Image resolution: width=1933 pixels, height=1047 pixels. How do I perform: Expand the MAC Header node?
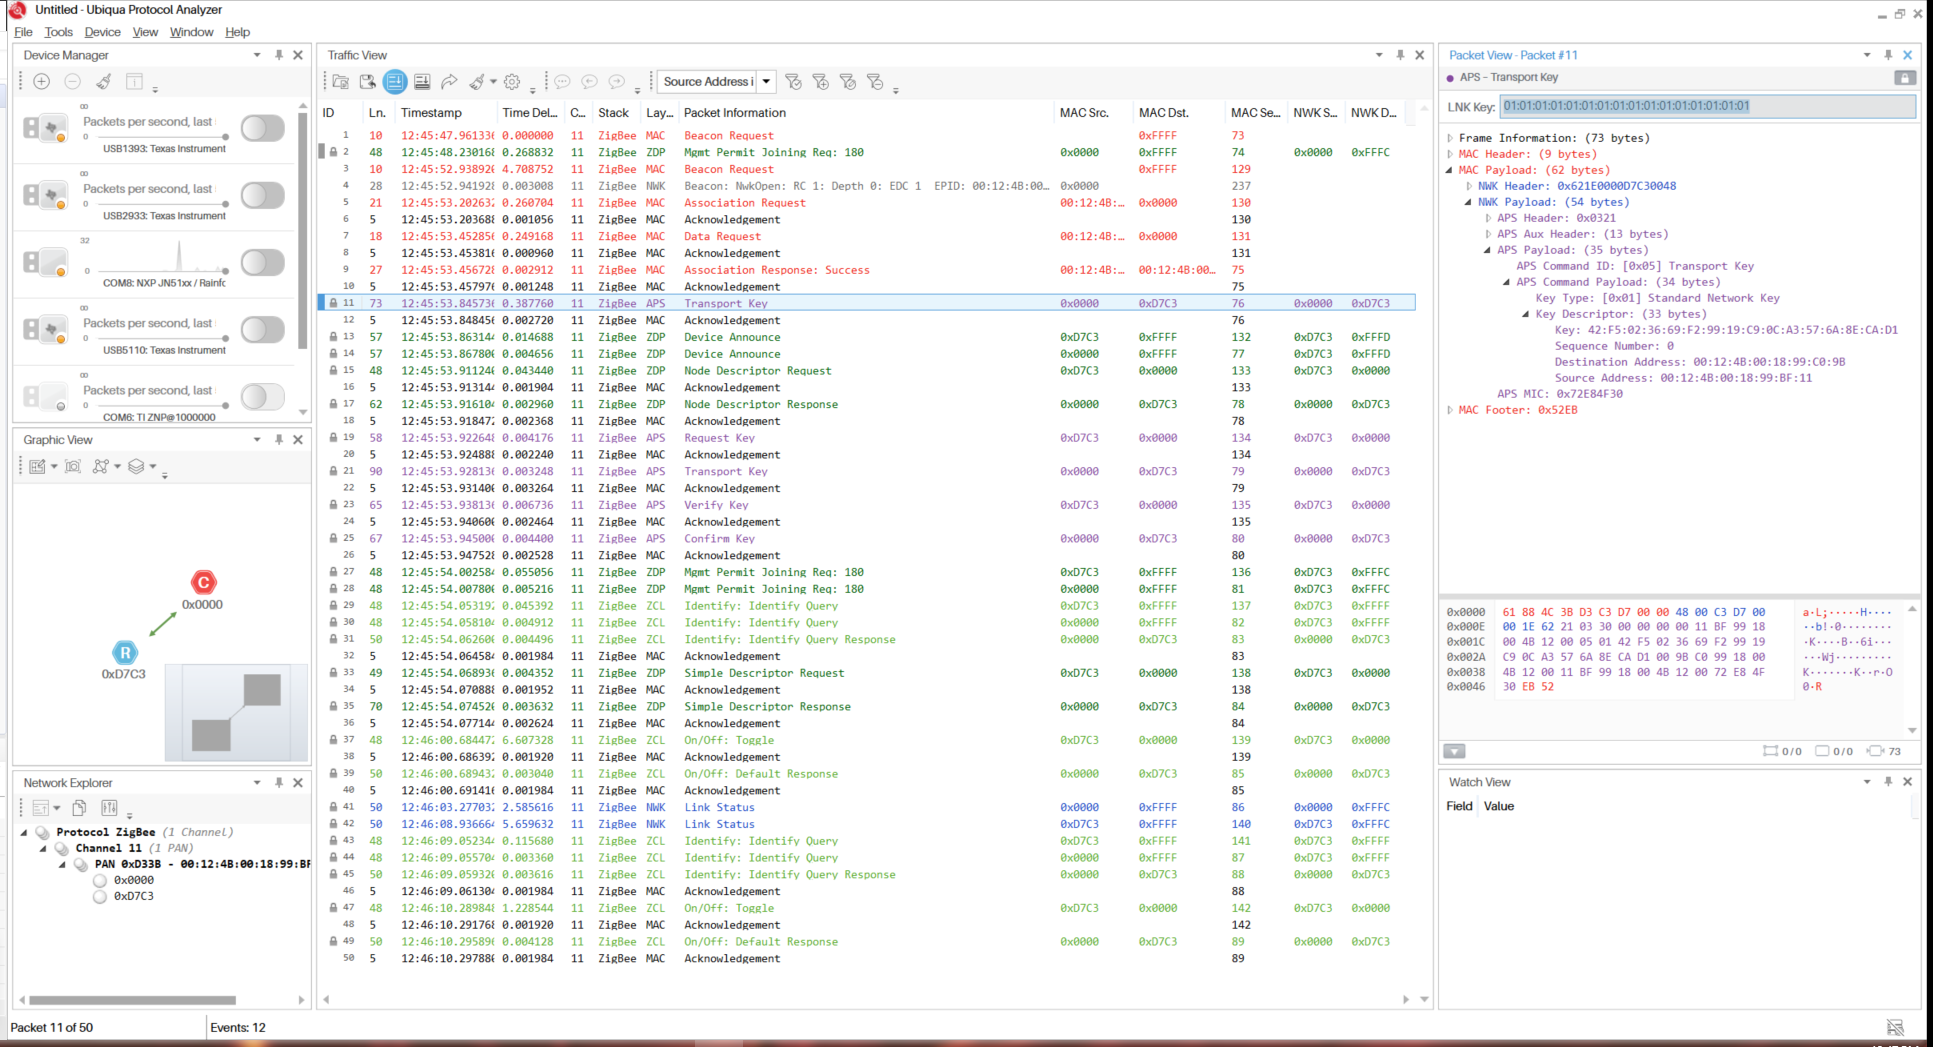click(1450, 154)
